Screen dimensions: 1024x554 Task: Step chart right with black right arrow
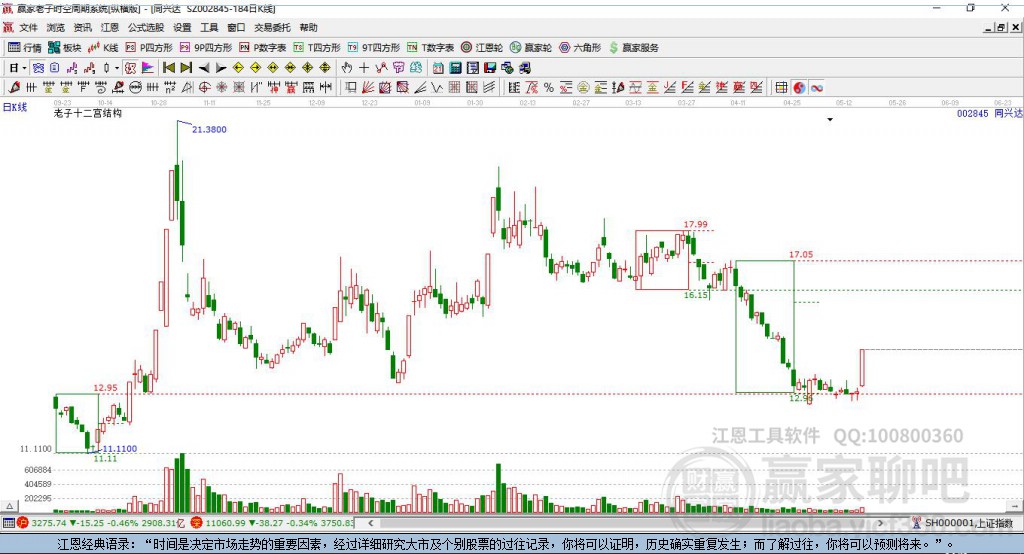(x=221, y=67)
